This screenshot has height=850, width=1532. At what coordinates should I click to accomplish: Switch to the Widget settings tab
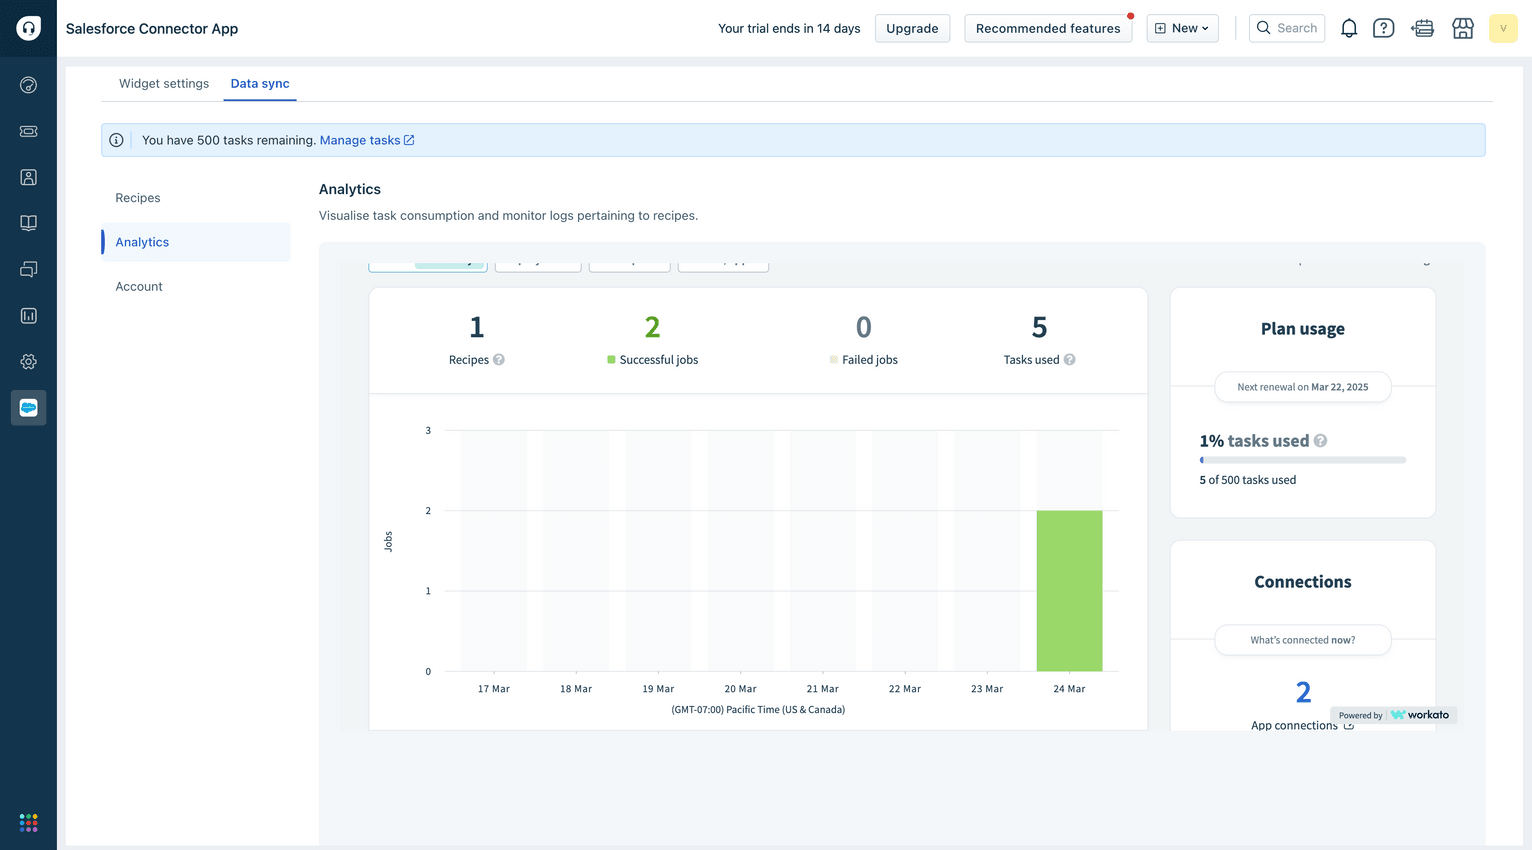(x=164, y=83)
